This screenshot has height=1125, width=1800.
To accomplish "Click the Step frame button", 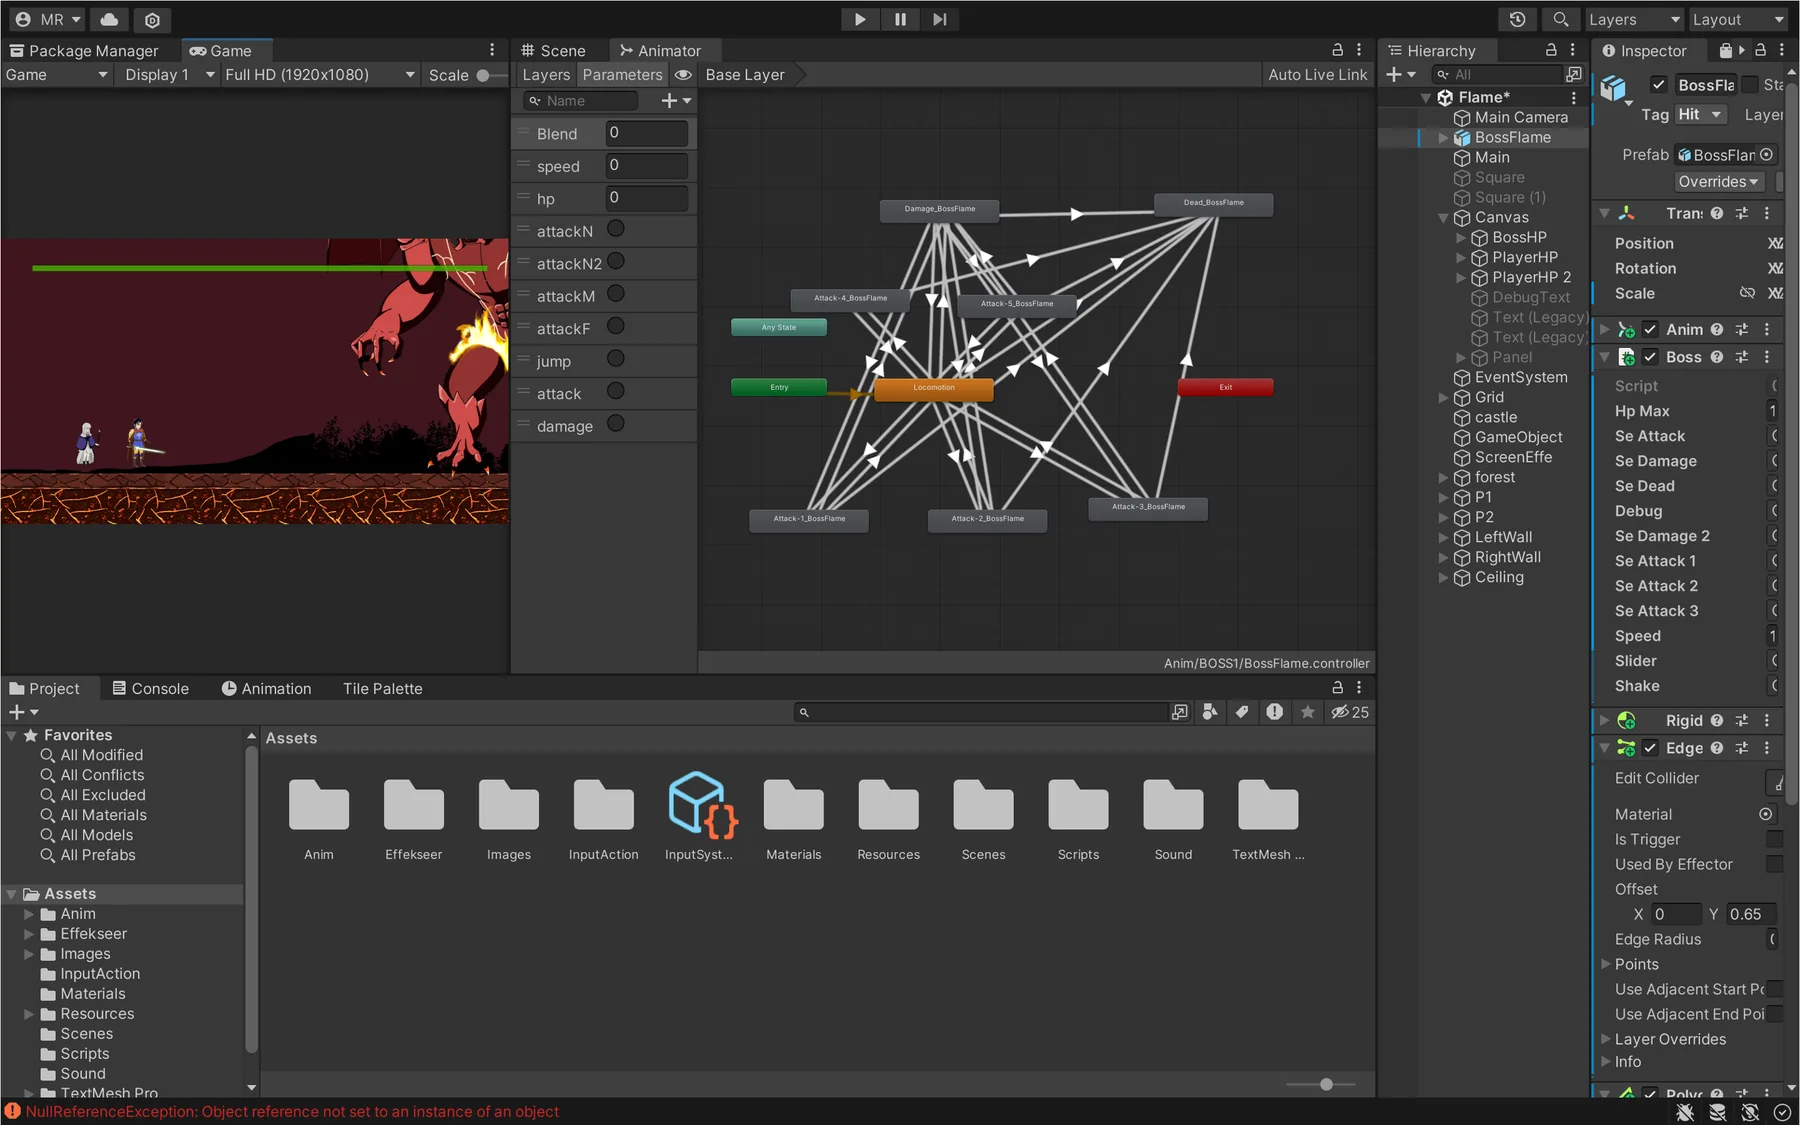I will tap(939, 19).
